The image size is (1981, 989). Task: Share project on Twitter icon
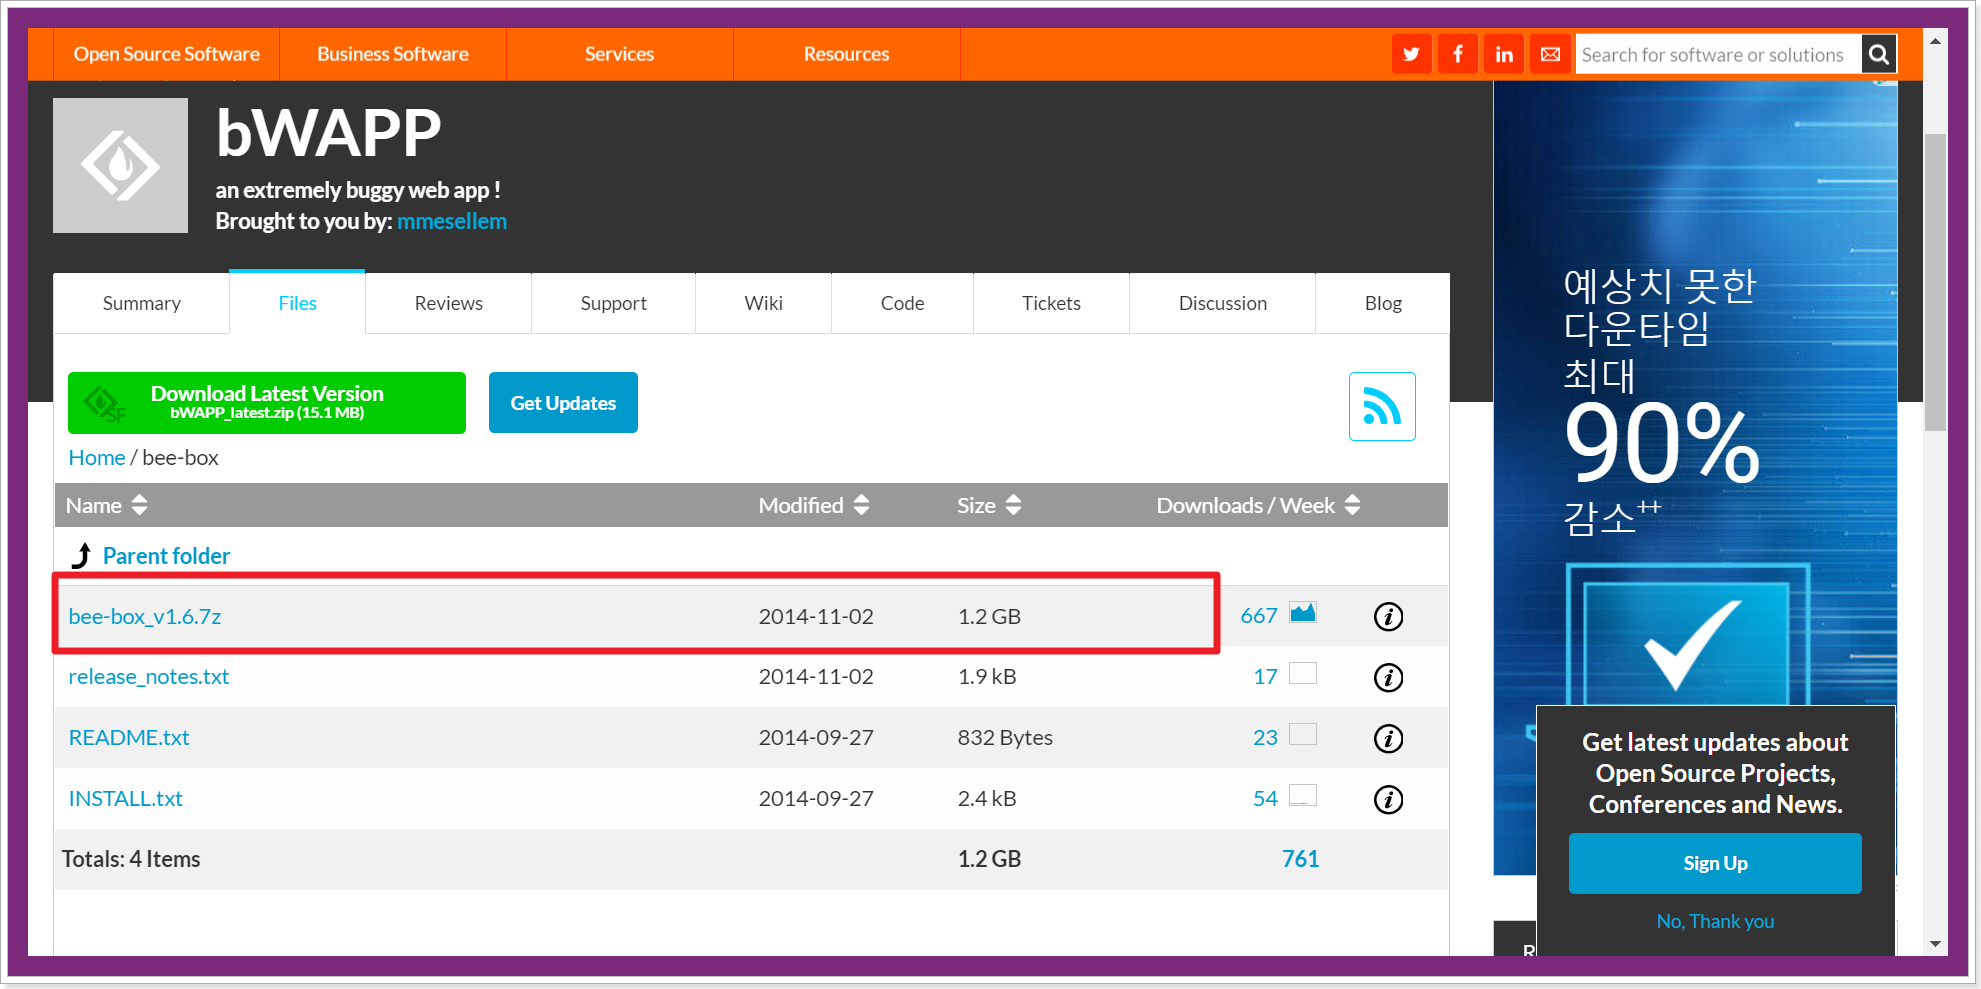tap(1411, 54)
